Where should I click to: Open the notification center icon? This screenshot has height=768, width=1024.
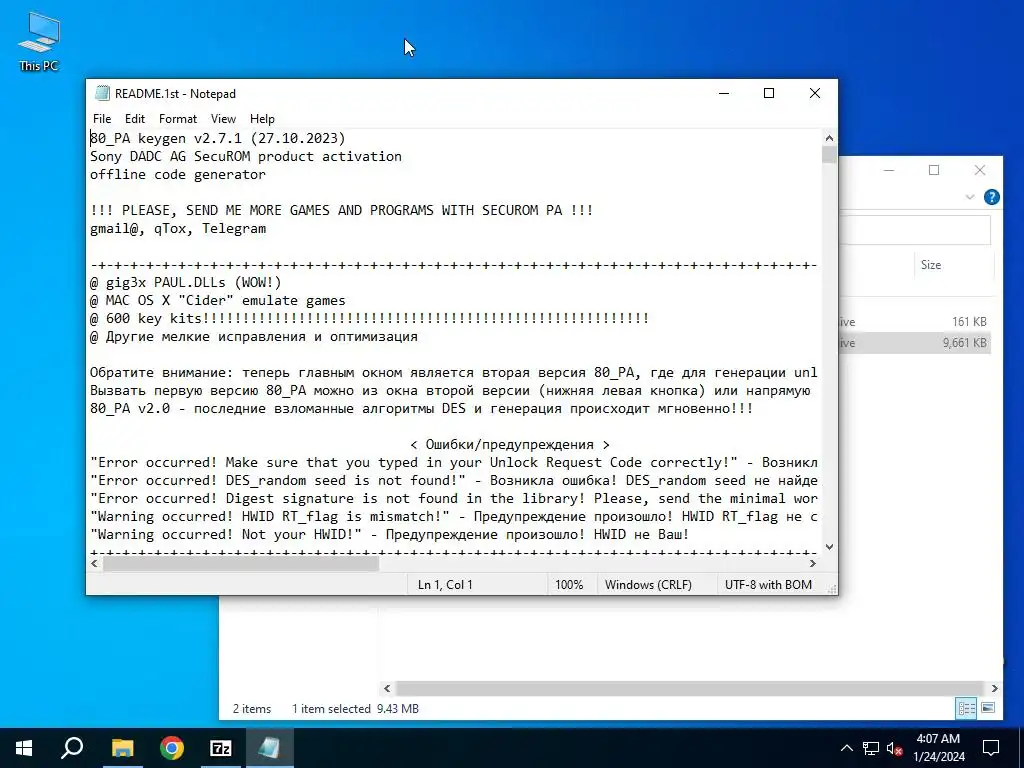click(x=991, y=748)
